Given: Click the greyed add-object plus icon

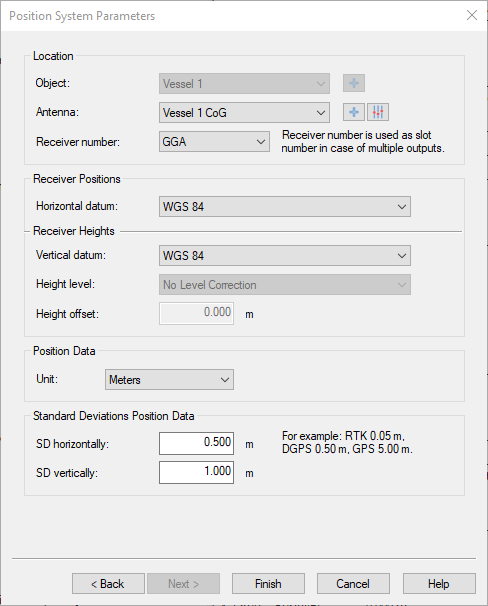Looking at the screenshot, I should point(354,83).
